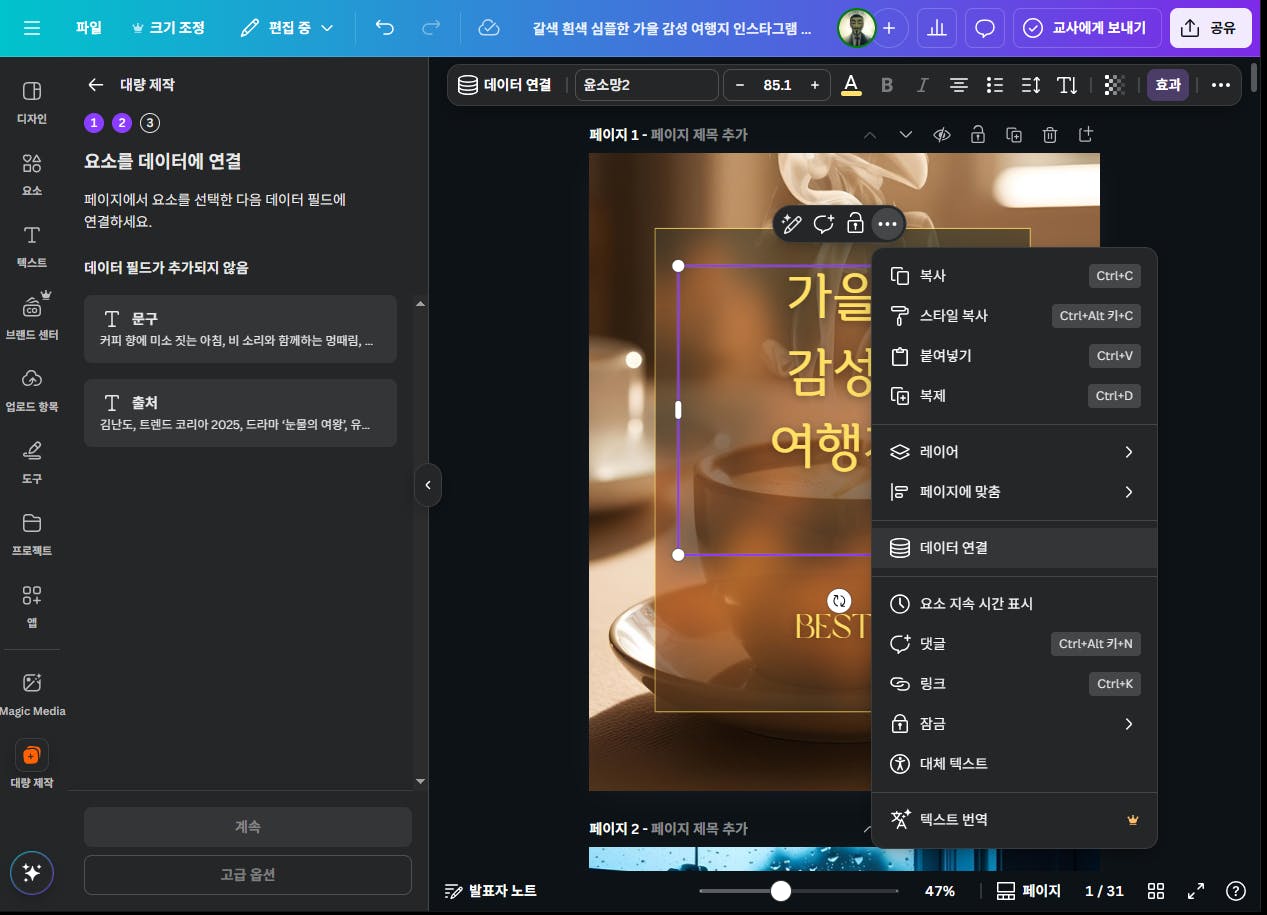The height and width of the screenshot is (915, 1267).
Task: Open the comments speech bubble in header
Action: [x=985, y=28]
